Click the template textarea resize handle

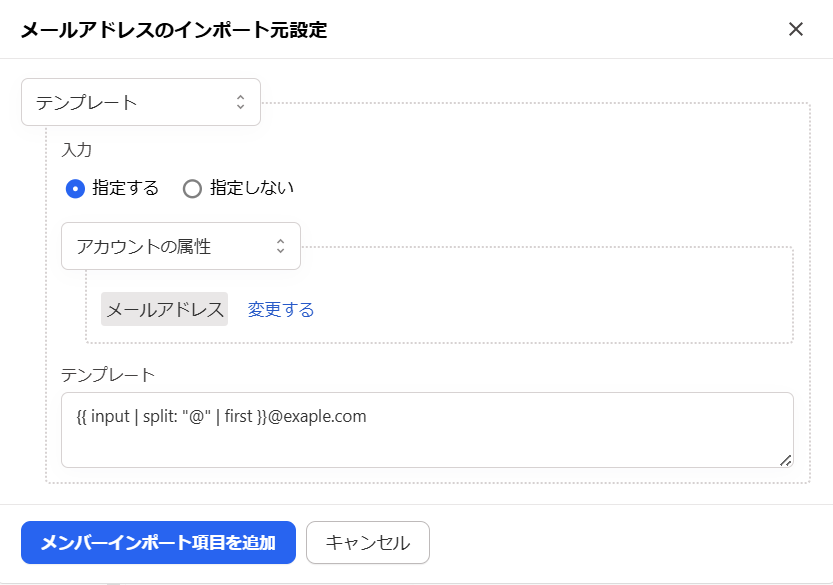click(786, 460)
